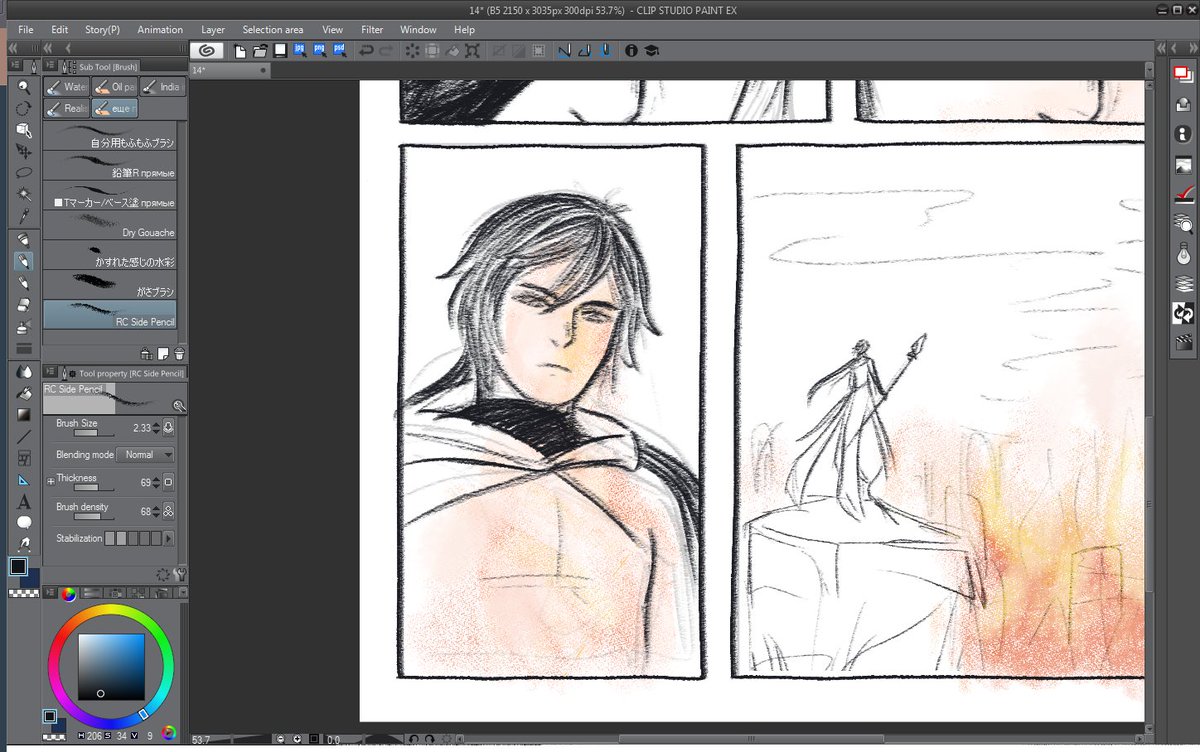Screen dimensions: 1200x752
Task: Click the Undo toolbar arrow
Action: pos(367,50)
